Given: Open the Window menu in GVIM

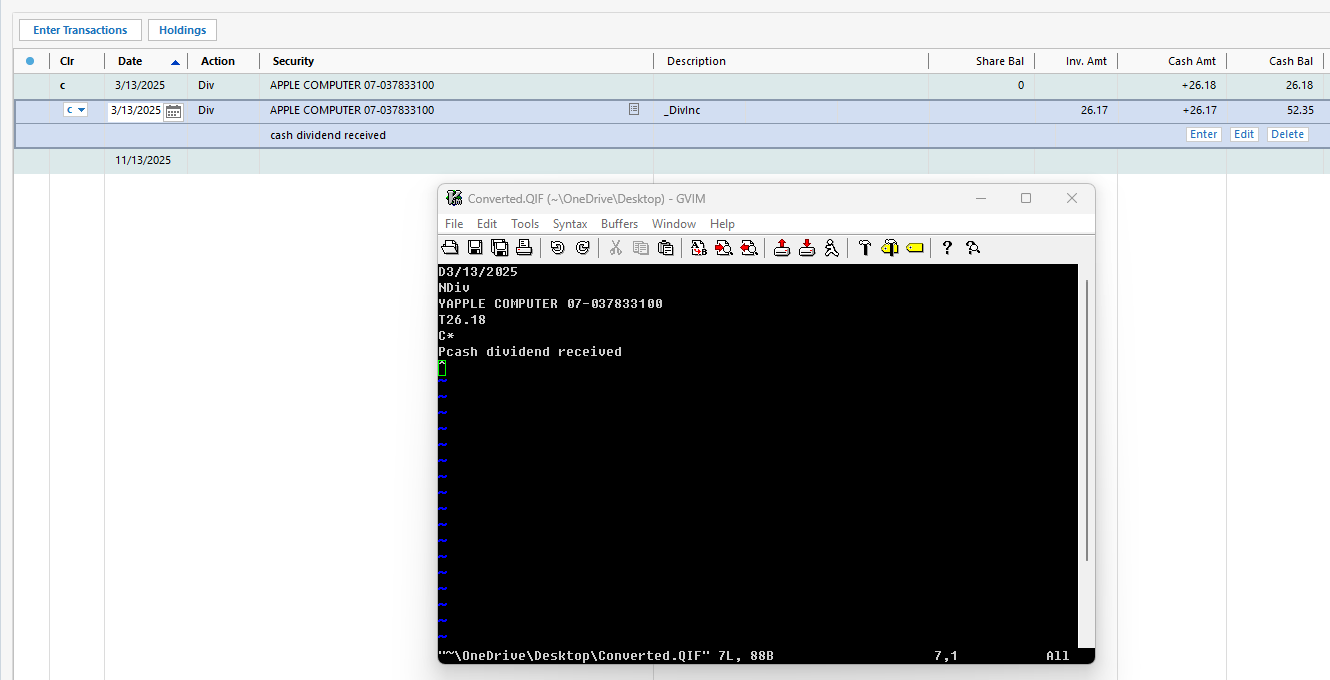Looking at the screenshot, I should point(674,224).
